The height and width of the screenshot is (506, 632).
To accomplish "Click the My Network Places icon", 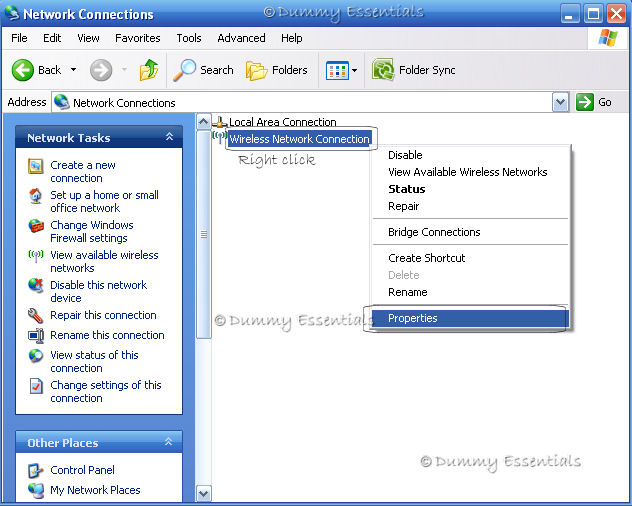I will pyautogui.click(x=36, y=490).
